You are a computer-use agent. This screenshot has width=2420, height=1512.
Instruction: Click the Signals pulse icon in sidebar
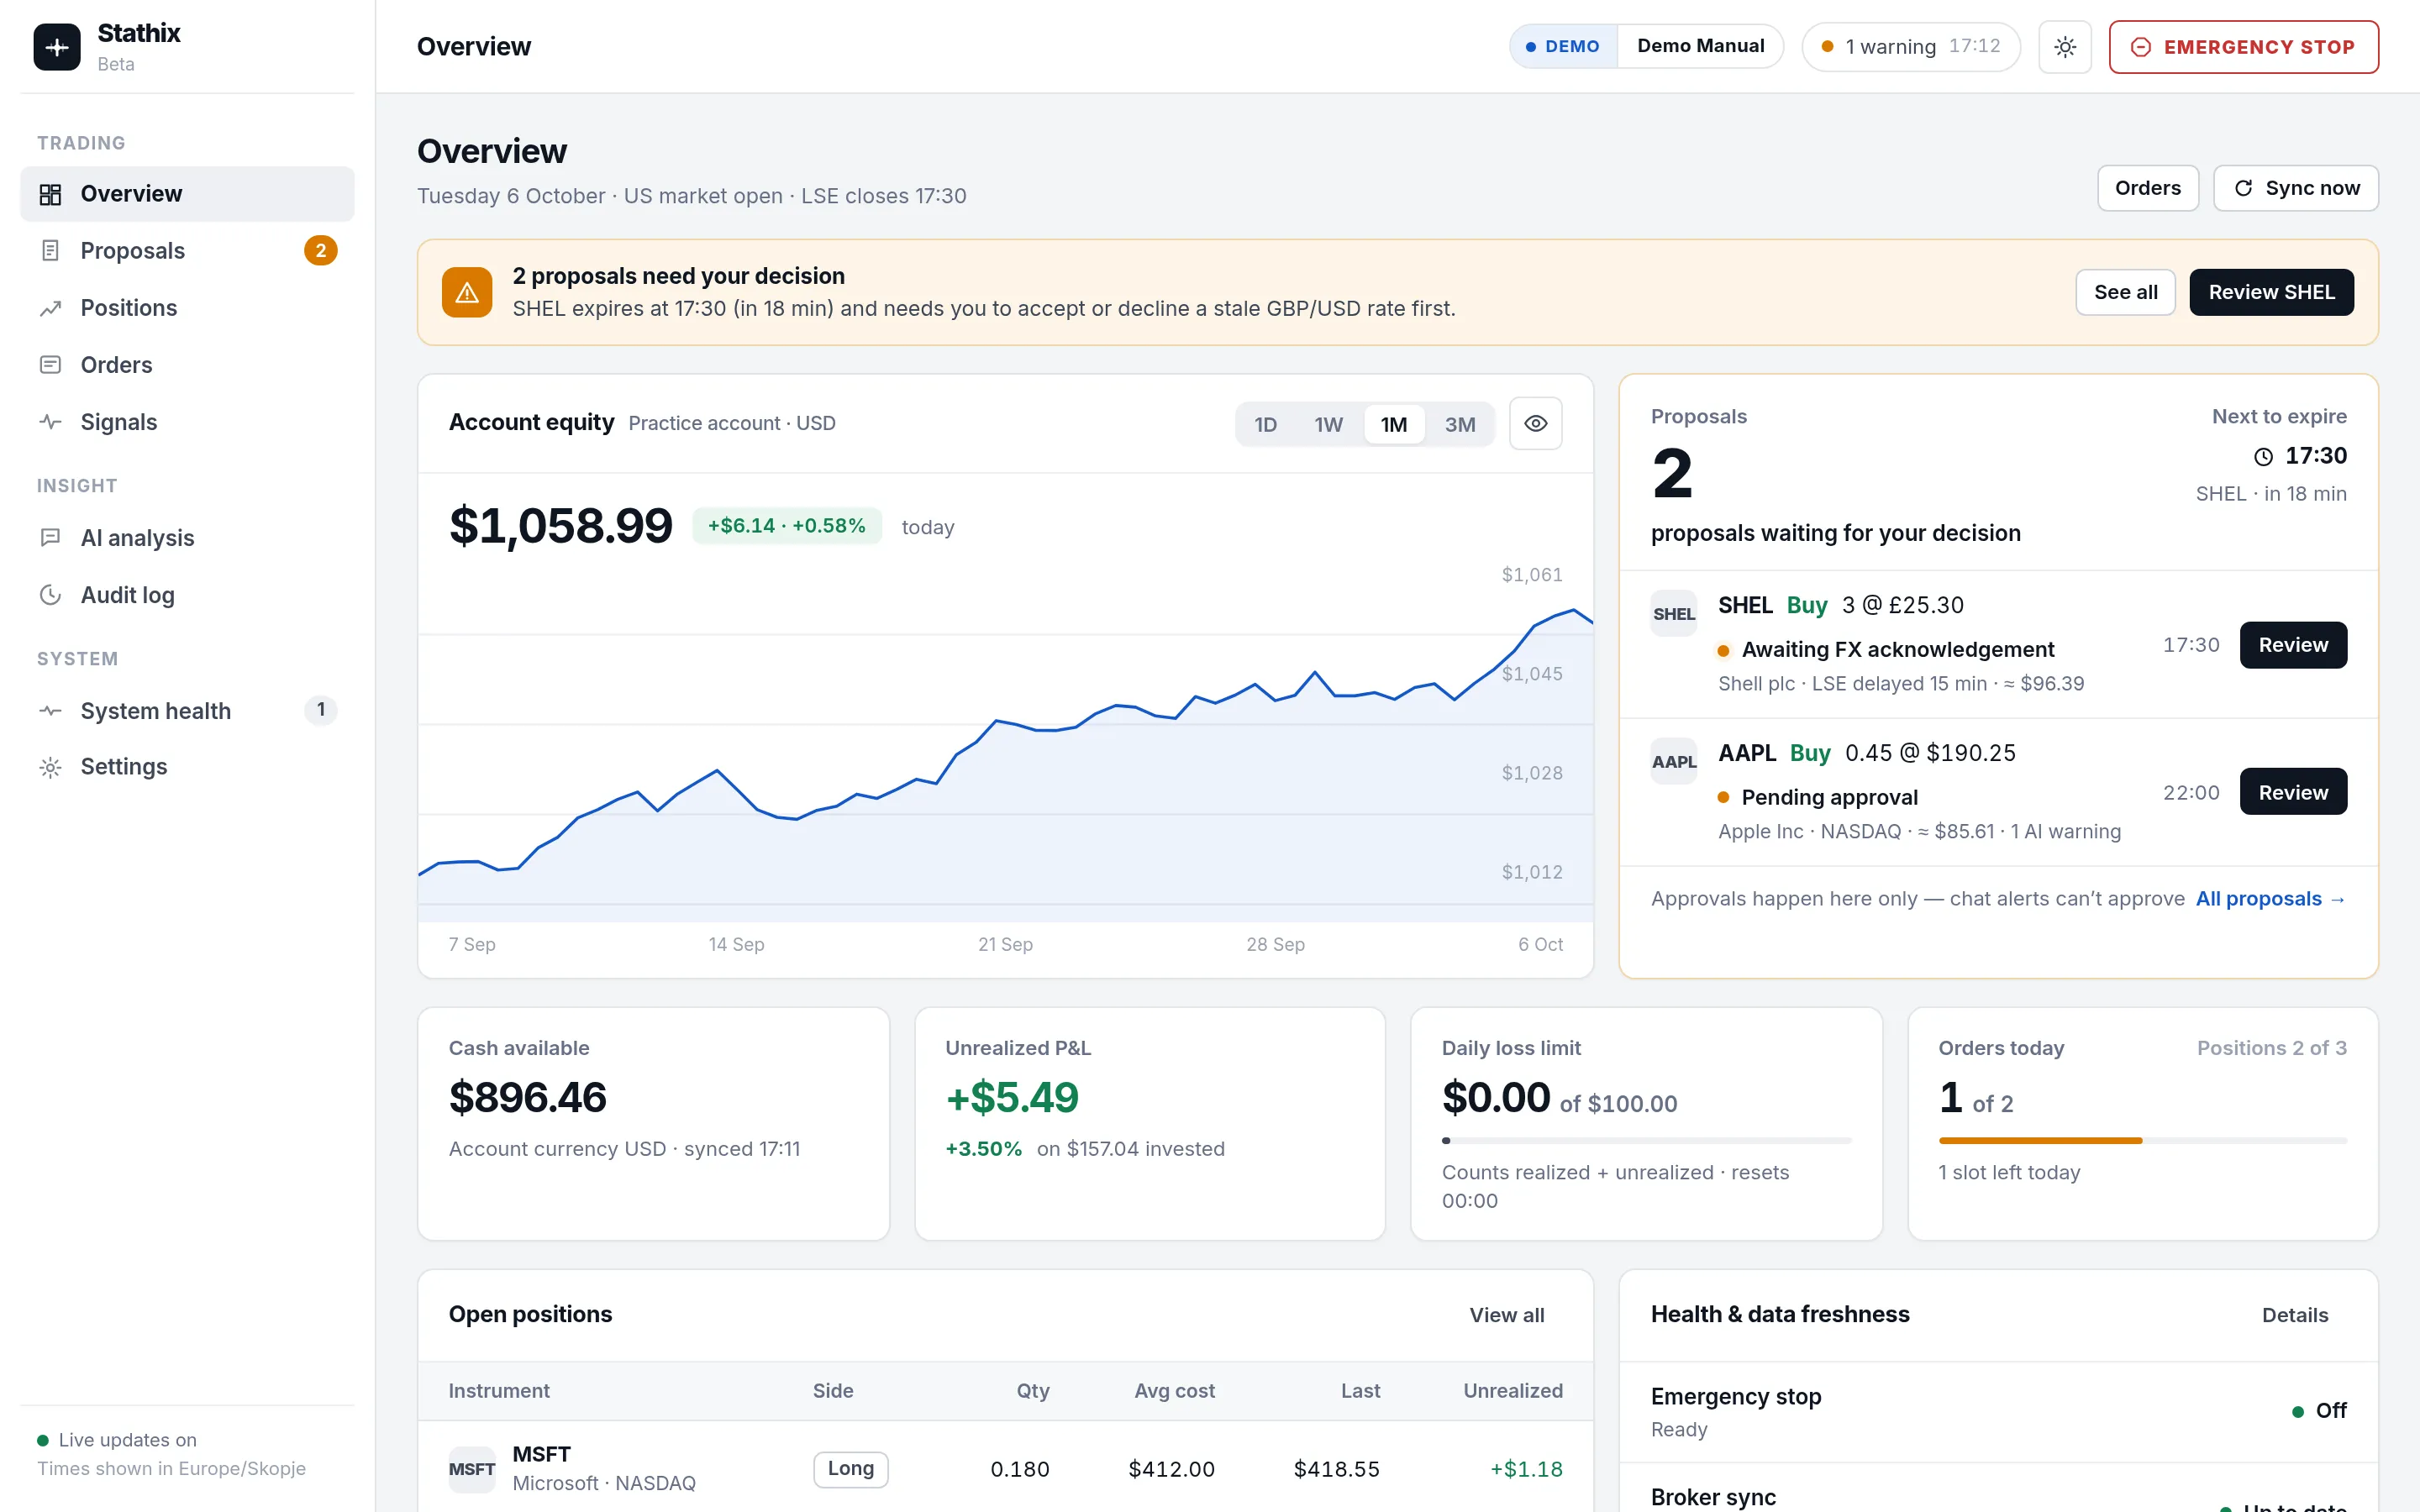(50, 422)
